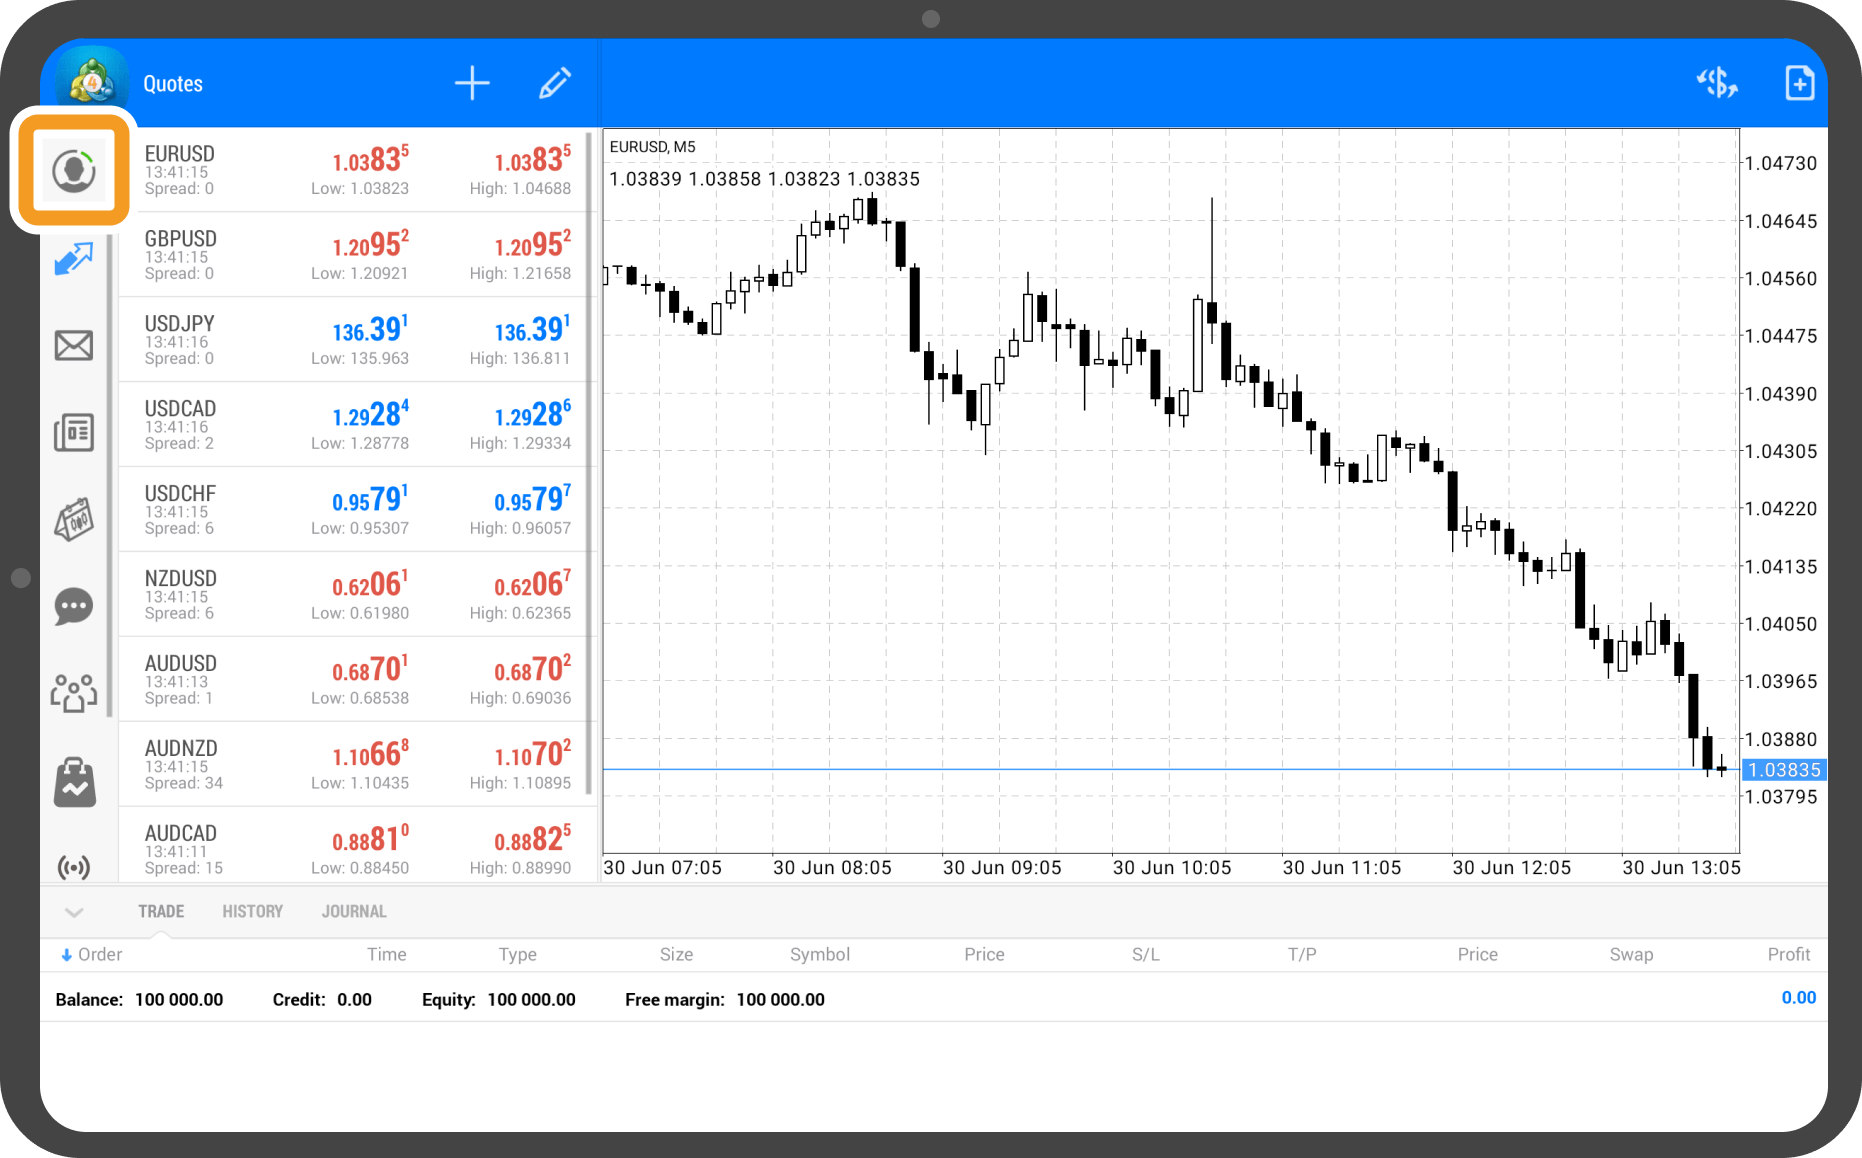
Task: Open the chat bubble messages icon
Action: [x=74, y=606]
